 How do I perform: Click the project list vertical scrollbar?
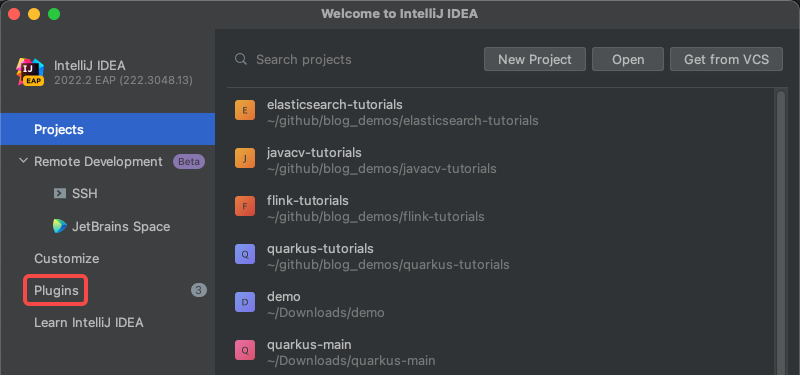coord(781,232)
